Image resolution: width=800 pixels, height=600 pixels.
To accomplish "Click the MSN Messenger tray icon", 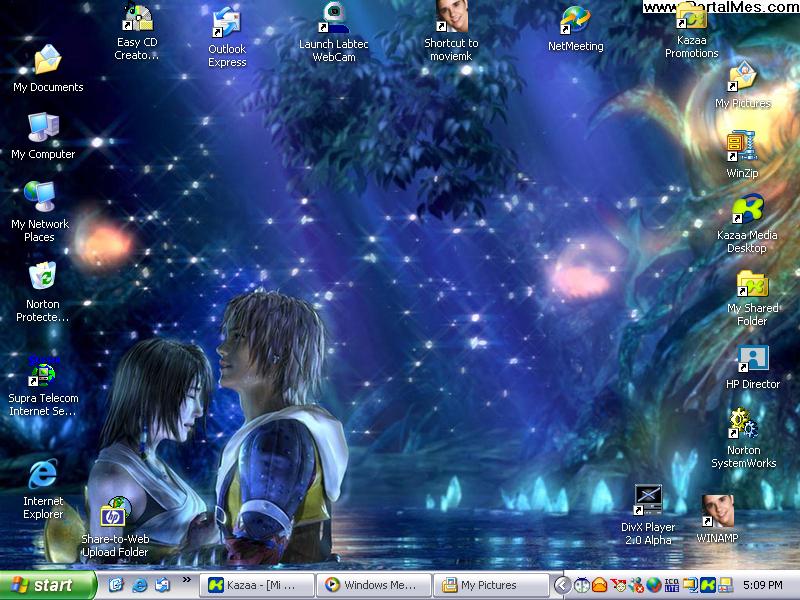I will [636, 585].
